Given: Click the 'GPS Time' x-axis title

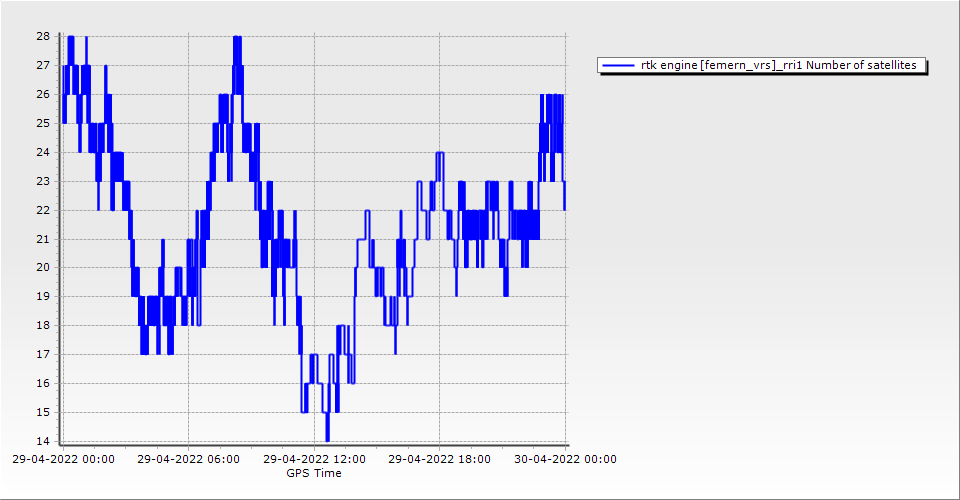Looking at the screenshot, I should pyautogui.click(x=314, y=473).
